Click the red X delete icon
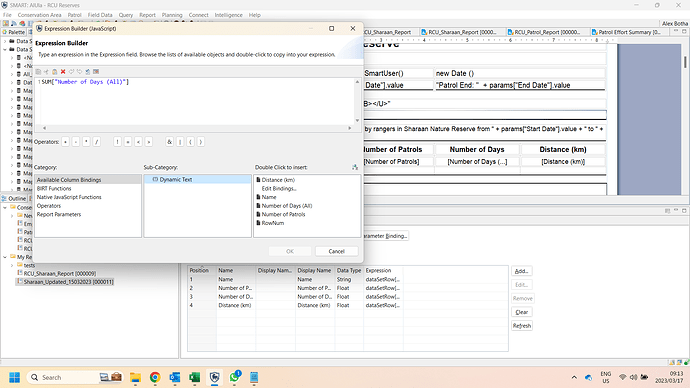 pyautogui.click(x=63, y=72)
